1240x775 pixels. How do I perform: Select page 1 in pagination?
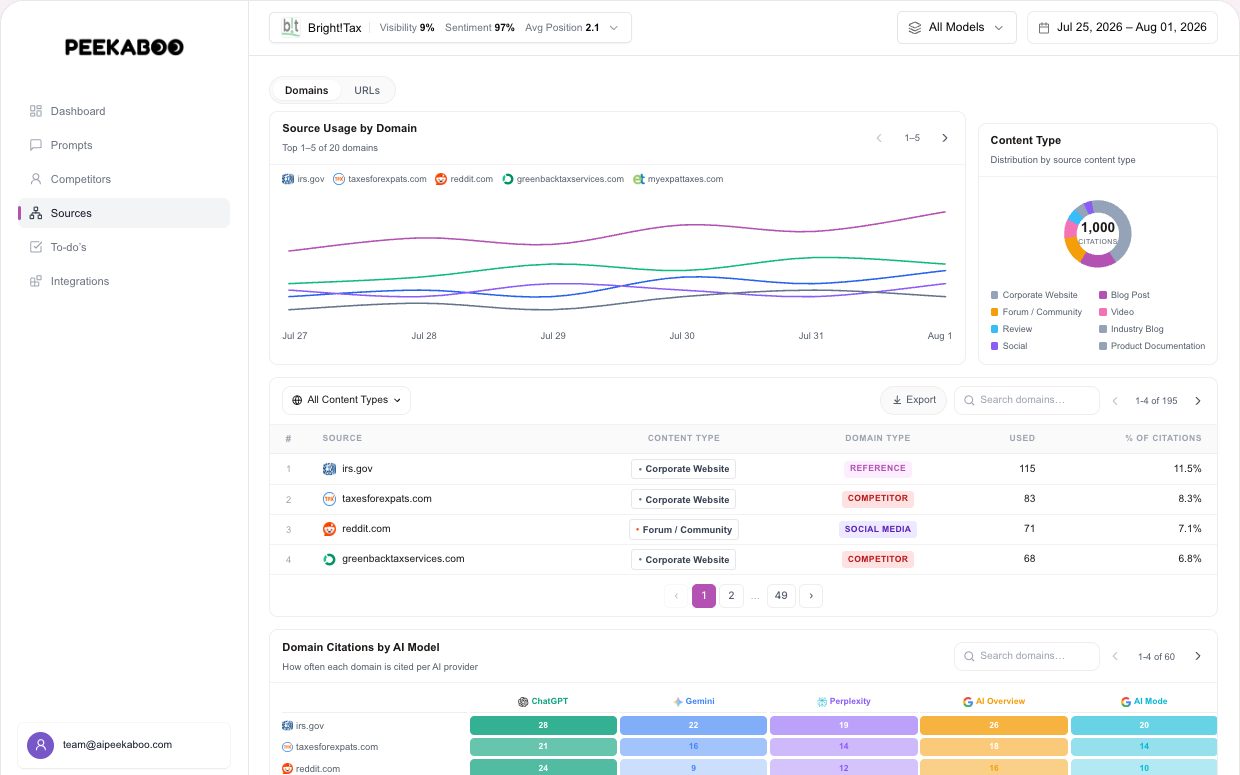click(x=704, y=596)
